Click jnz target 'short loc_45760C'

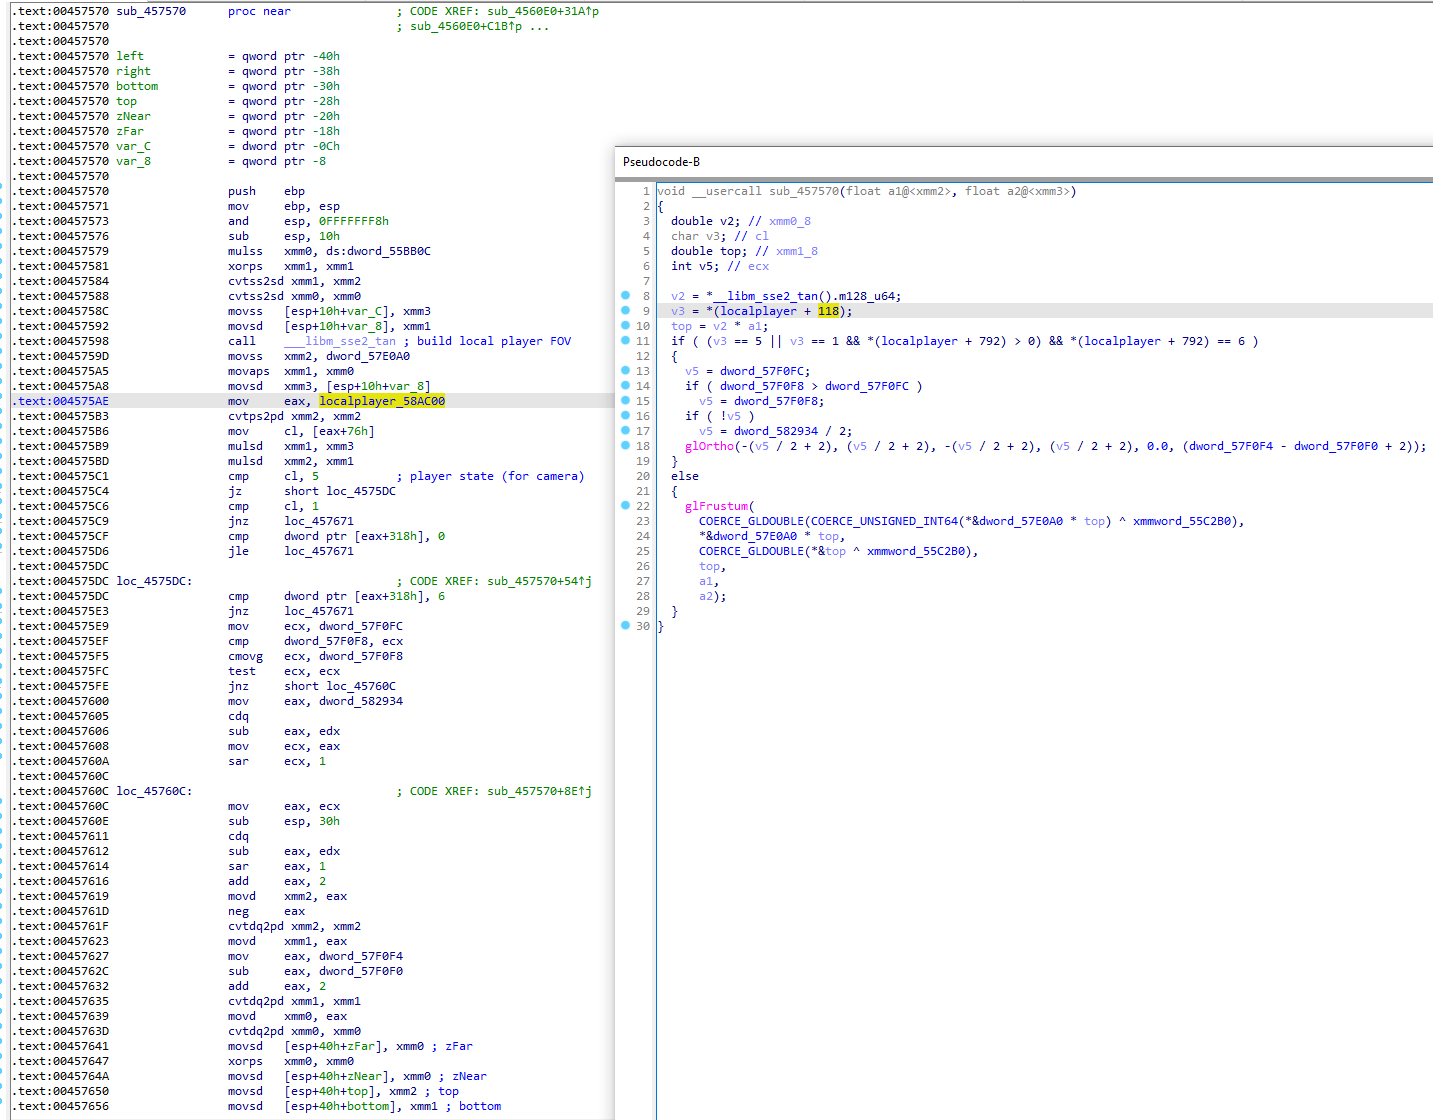340,686
